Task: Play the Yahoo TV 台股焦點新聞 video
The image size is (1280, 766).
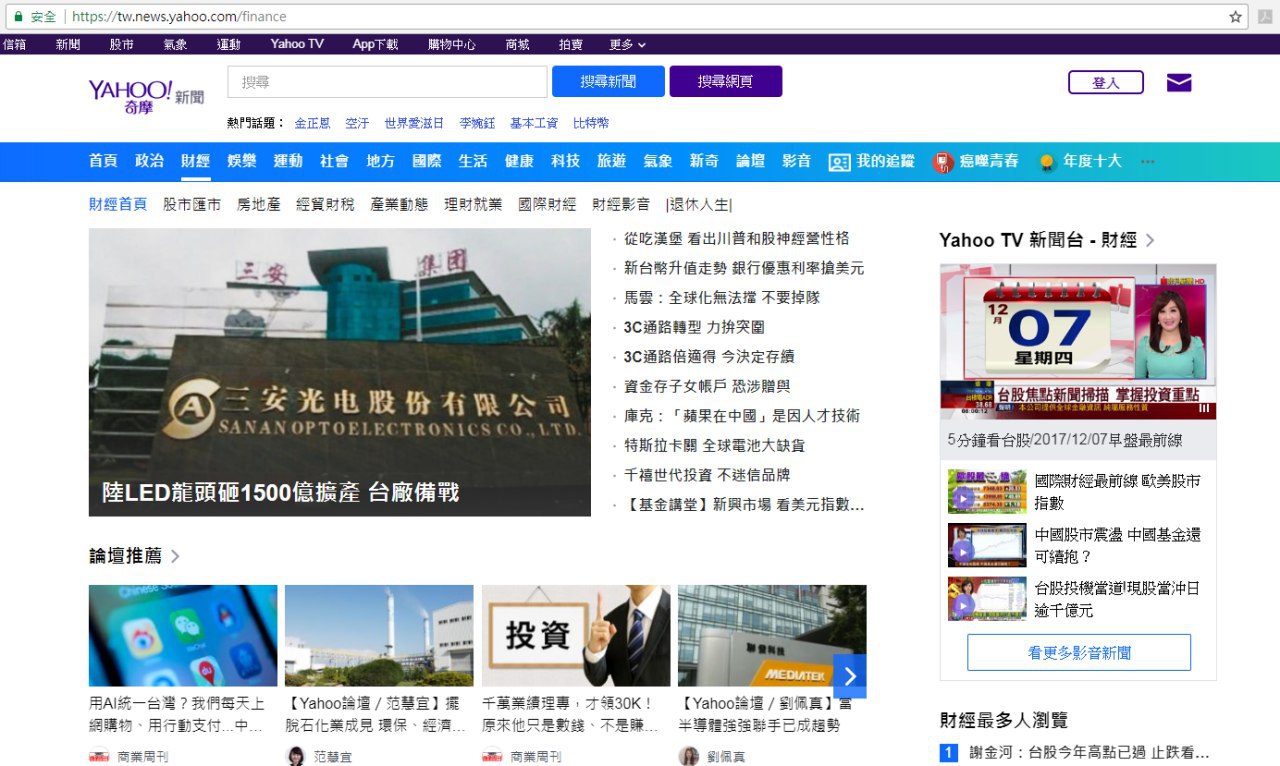Action: click(1078, 342)
